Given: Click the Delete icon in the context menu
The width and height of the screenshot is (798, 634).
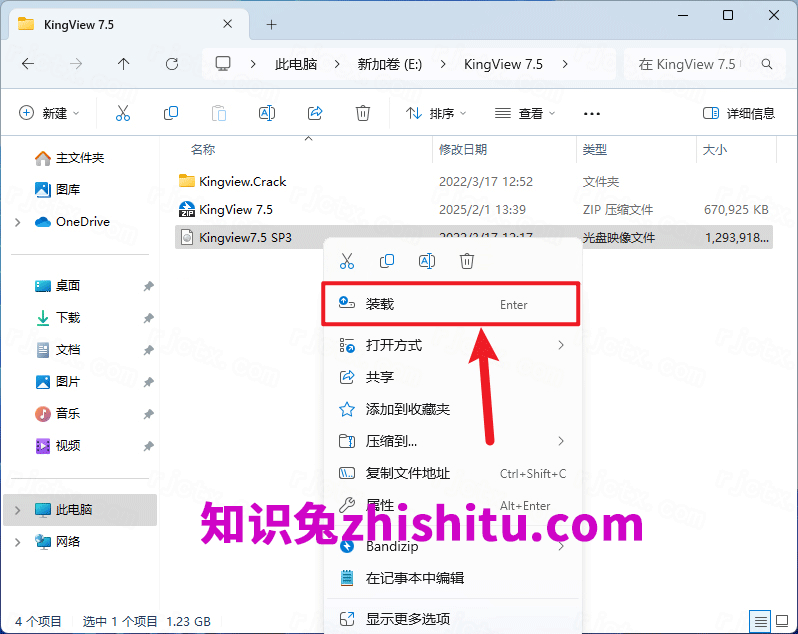Looking at the screenshot, I should pos(467,261).
